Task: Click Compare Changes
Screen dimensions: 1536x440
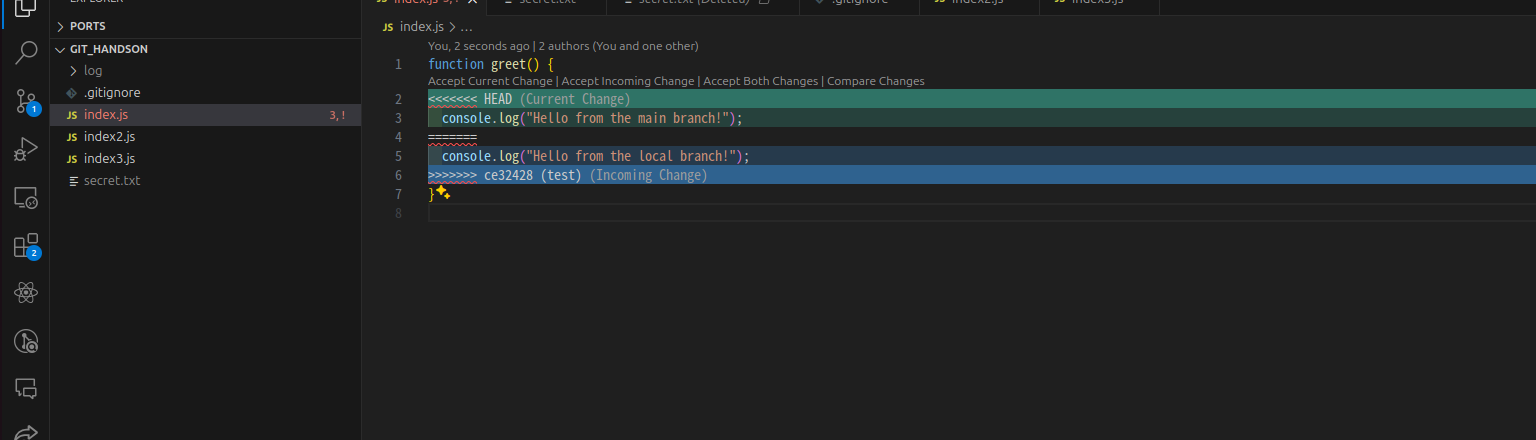Action: [x=876, y=81]
